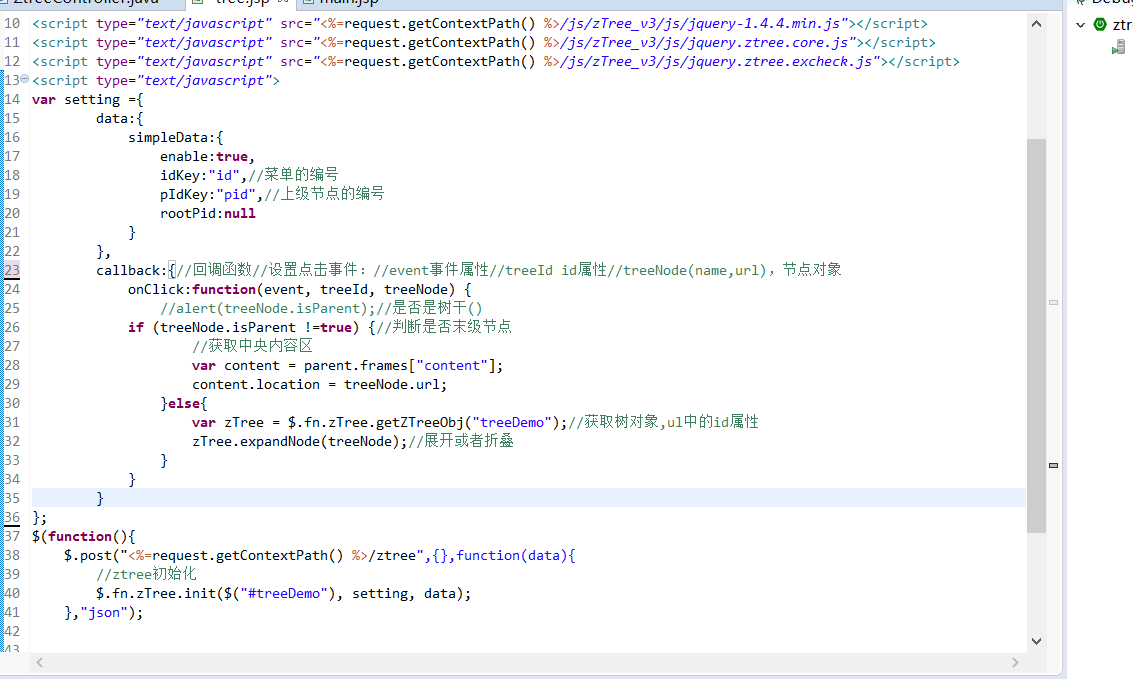Click the editor's vertical scroll down arrow
This screenshot has width=1133, height=679.
click(1036, 641)
